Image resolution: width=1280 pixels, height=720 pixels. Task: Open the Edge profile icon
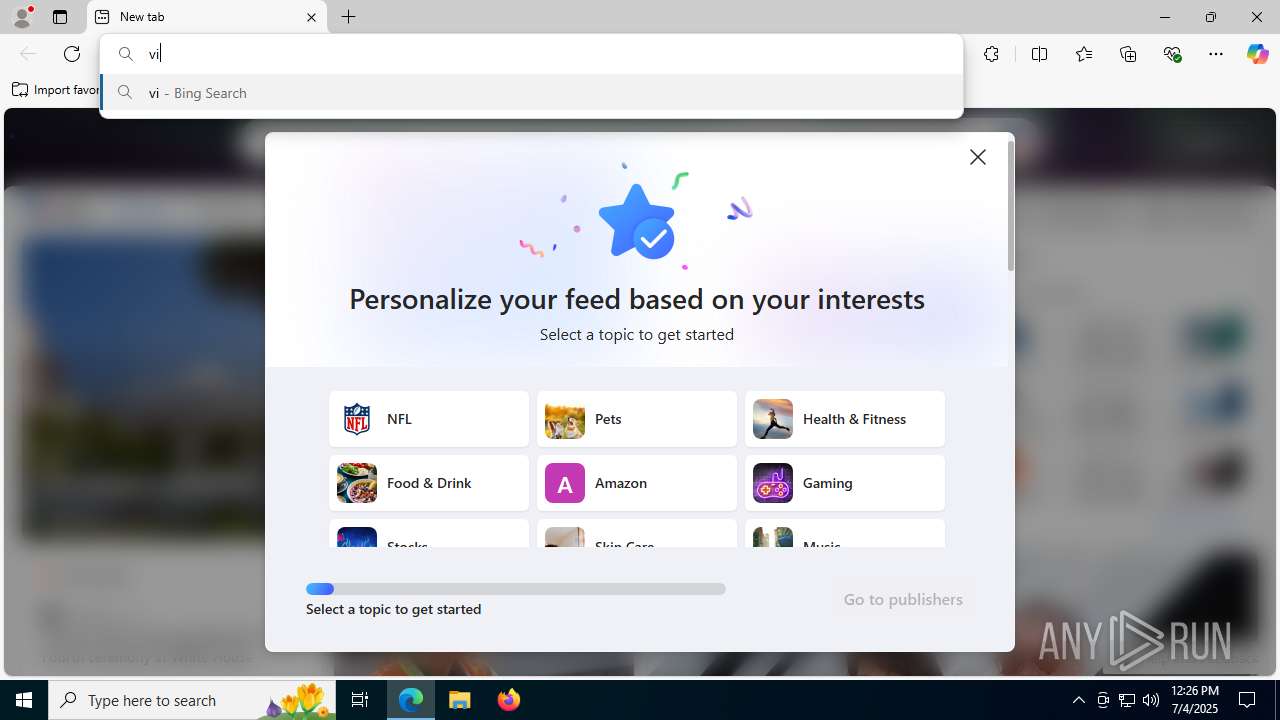click(x=22, y=17)
